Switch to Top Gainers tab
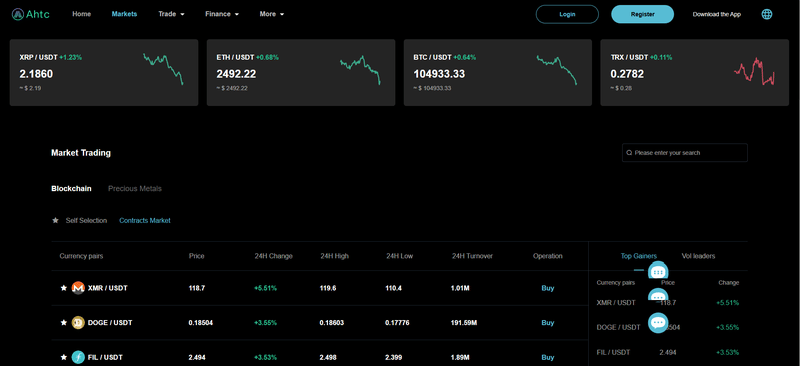Viewport: 800px width, 366px height. click(x=639, y=256)
